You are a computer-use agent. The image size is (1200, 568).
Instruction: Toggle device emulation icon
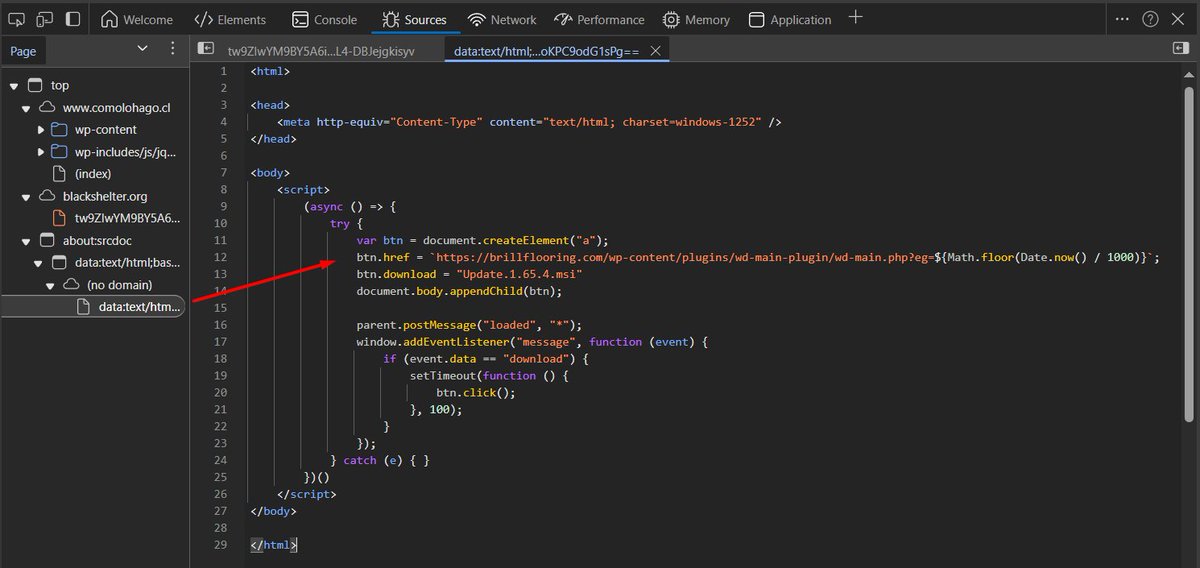pyautogui.click(x=45, y=19)
